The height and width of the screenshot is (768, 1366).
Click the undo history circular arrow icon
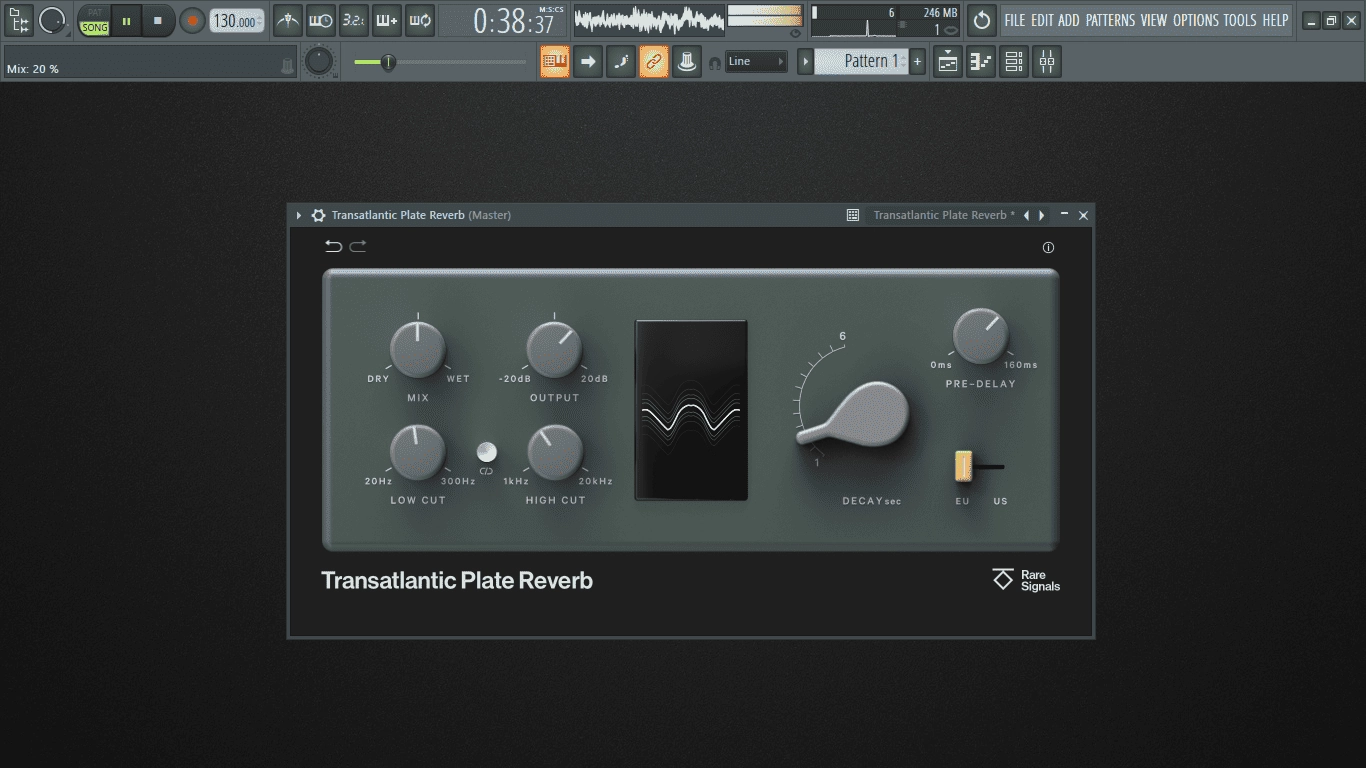[x=982, y=20]
